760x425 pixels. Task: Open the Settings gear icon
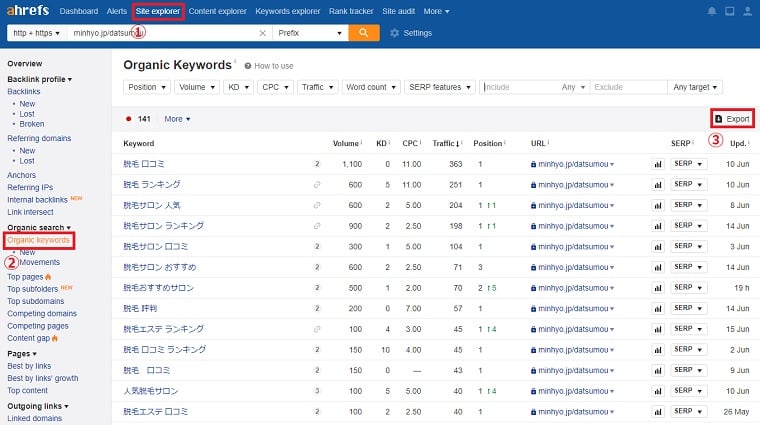[394, 33]
